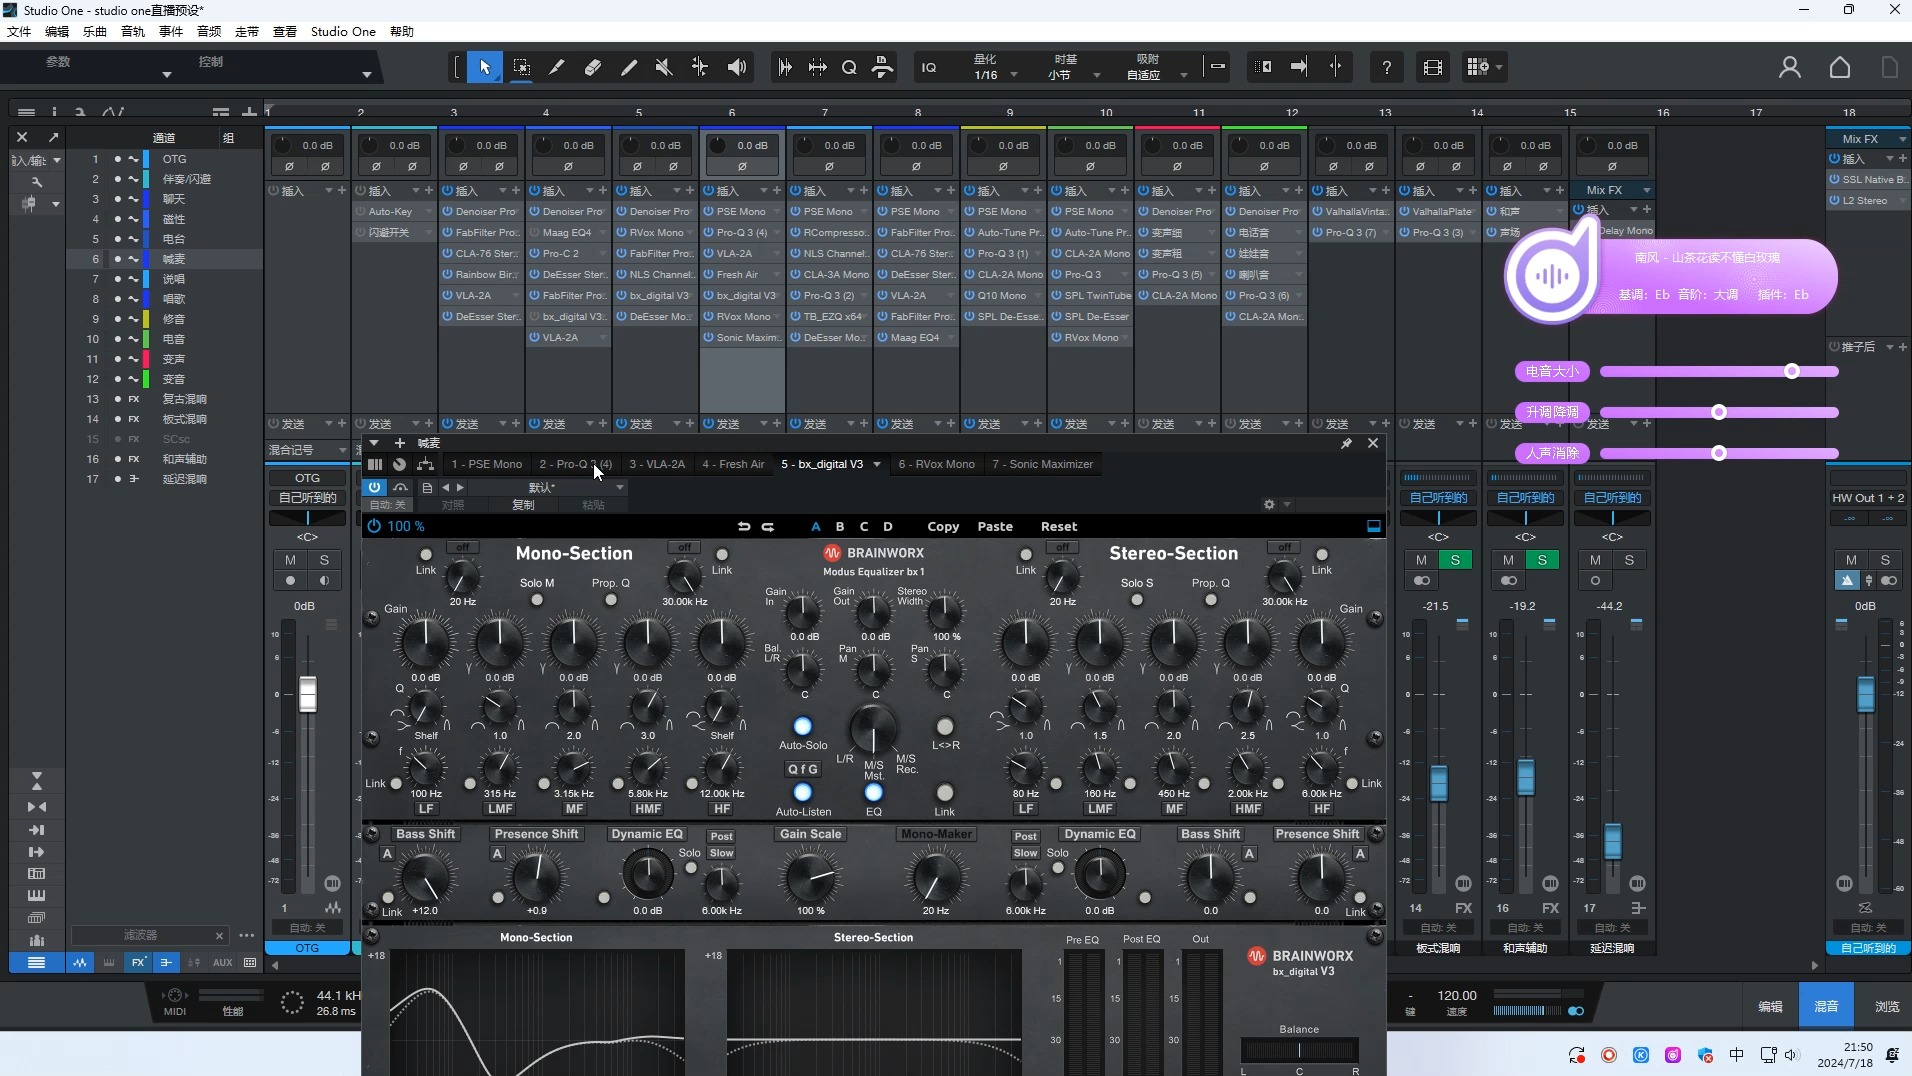Toggle Solo M in Mono-Section
The height and width of the screenshot is (1076, 1912).
pyautogui.click(x=537, y=600)
